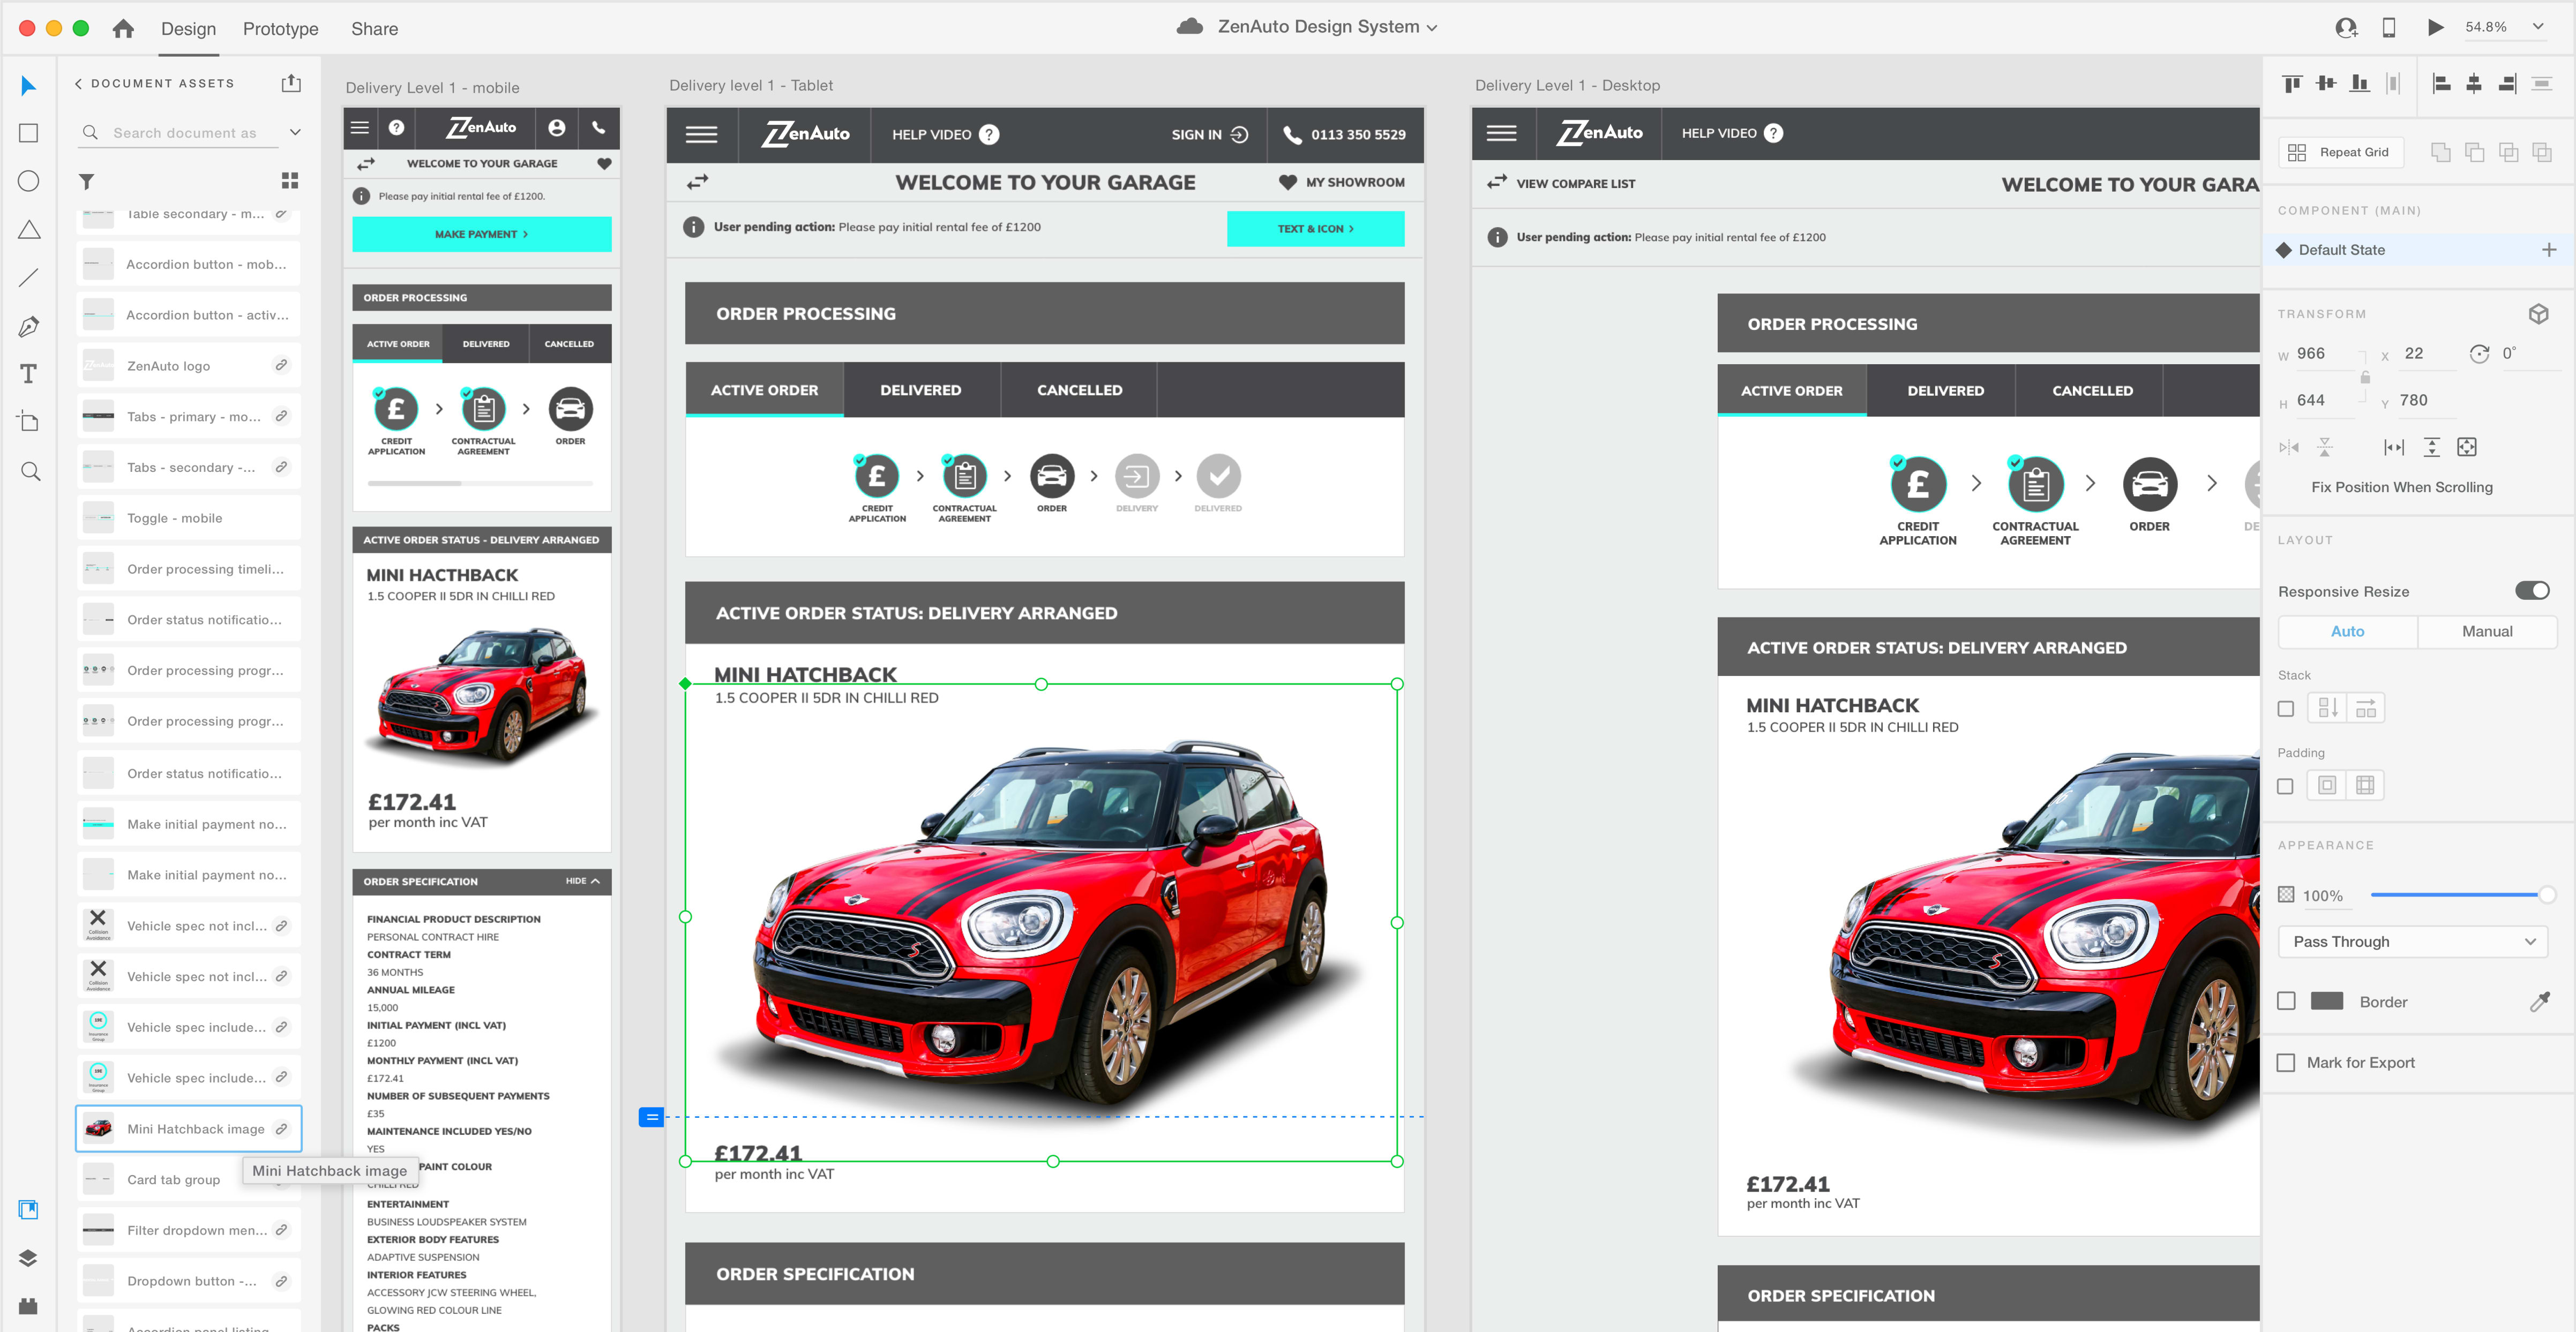This screenshot has height=1332, width=2576.
Task: Switch assets to grid view
Action: pyautogui.click(x=290, y=180)
